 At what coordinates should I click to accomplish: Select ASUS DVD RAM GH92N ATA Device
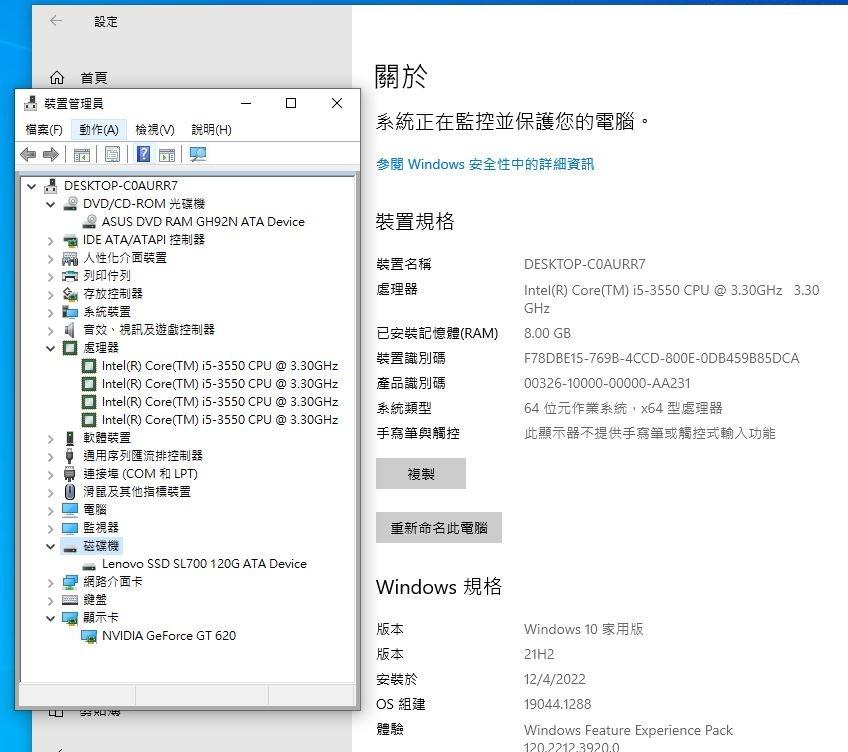pyautogui.click(x=203, y=222)
